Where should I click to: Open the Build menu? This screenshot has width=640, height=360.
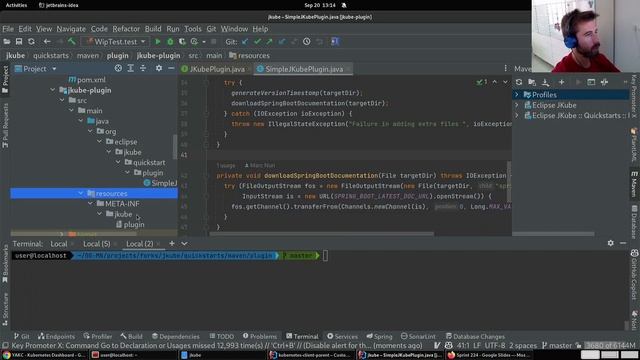(153, 29)
